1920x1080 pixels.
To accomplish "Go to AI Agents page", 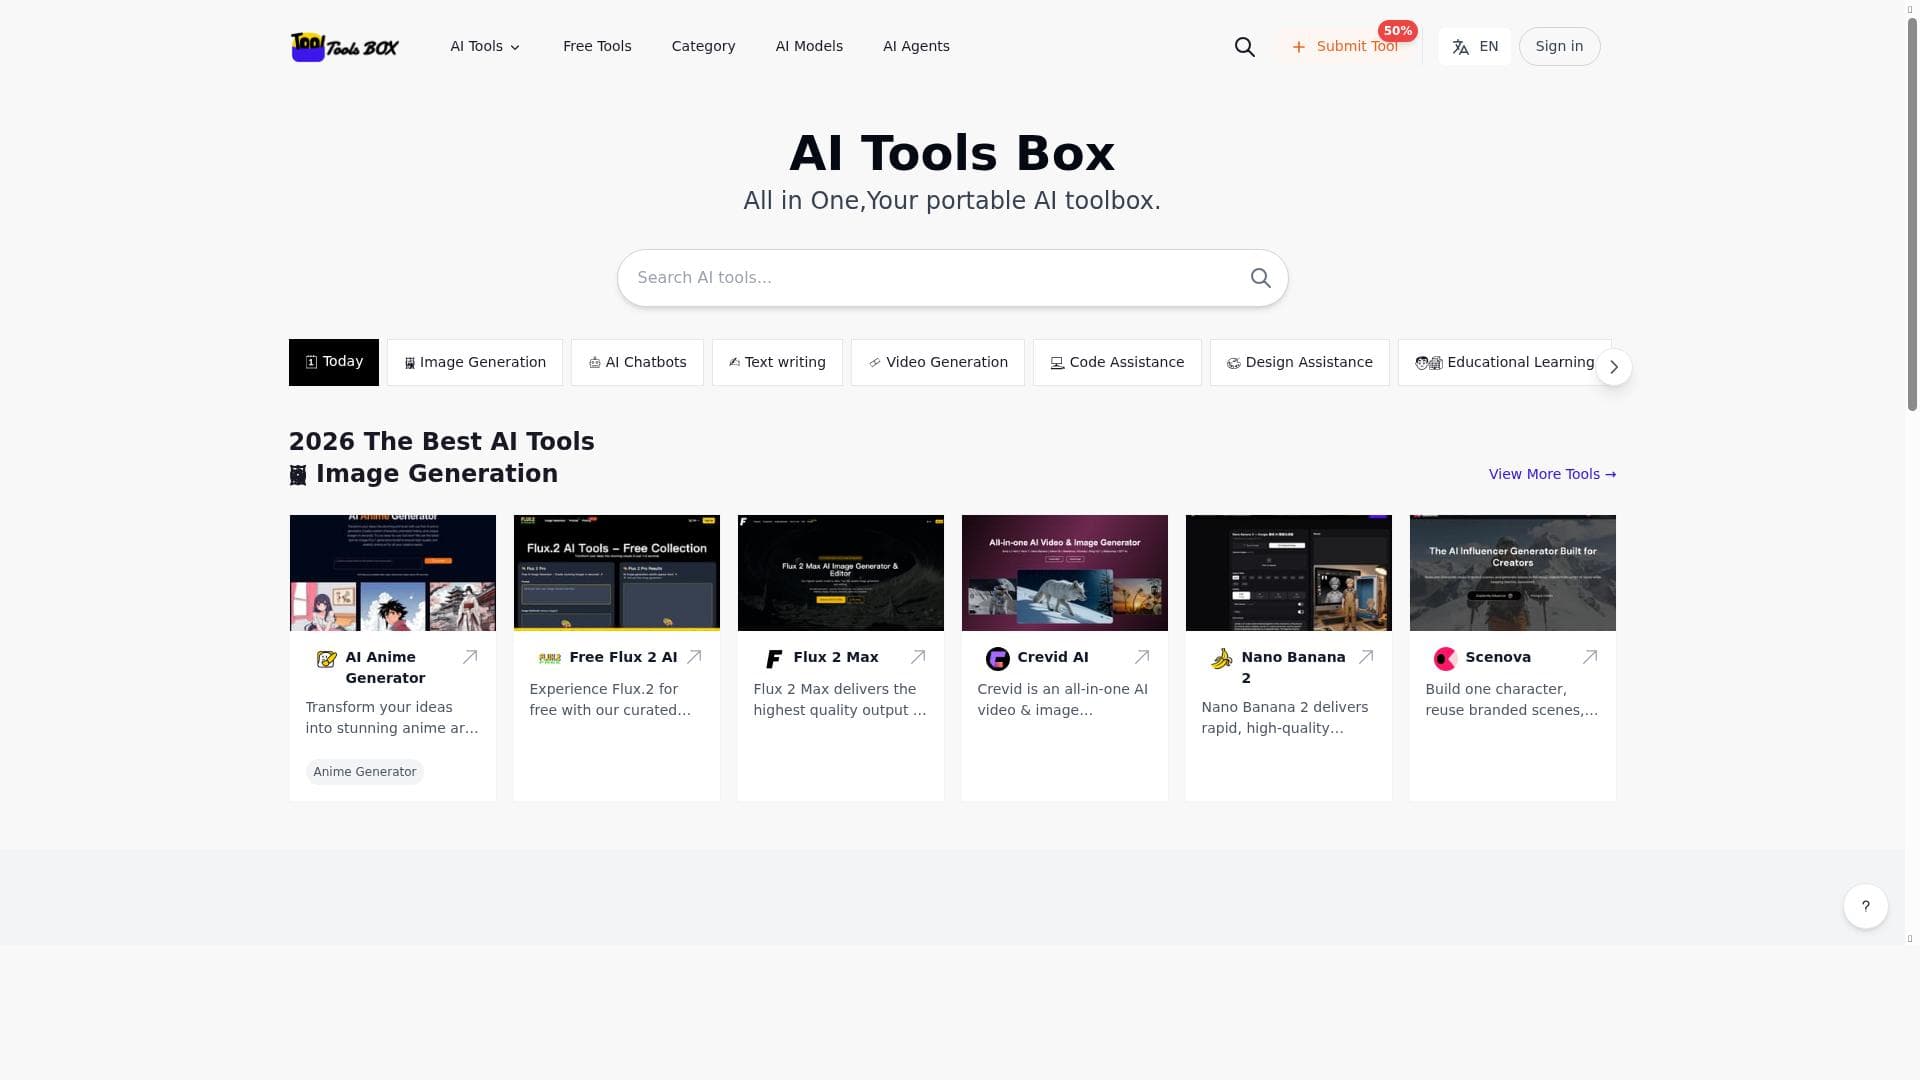I will [916, 47].
